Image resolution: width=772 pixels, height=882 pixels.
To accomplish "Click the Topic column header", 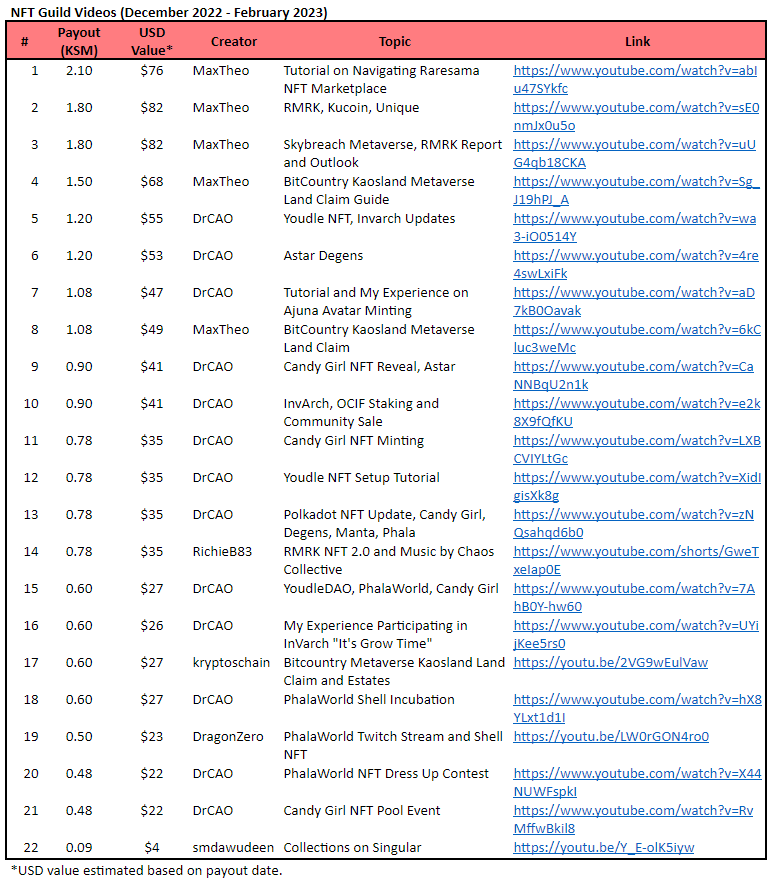I will pos(395,42).
